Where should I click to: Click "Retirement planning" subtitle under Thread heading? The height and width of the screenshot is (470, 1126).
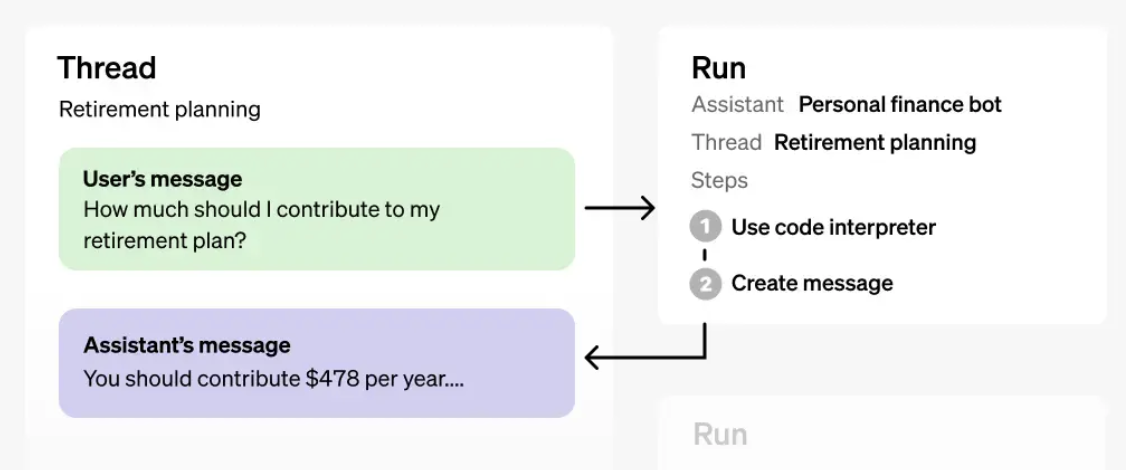159,109
